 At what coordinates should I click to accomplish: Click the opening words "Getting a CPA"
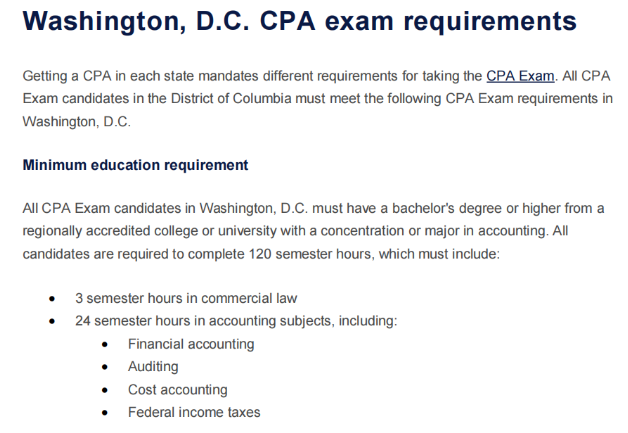pyautogui.click(x=66, y=76)
